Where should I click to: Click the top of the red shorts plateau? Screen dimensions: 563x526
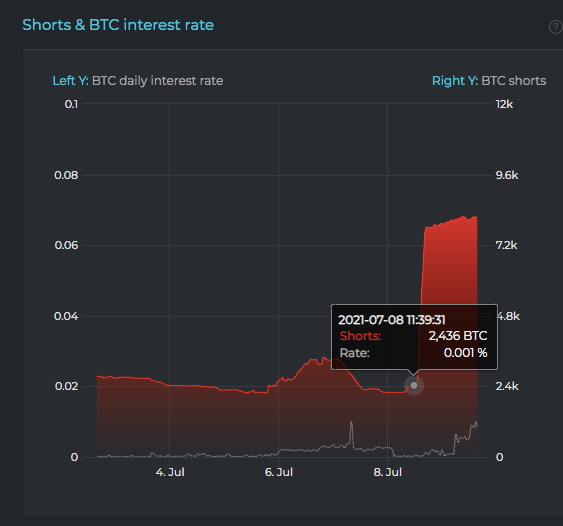(451, 221)
